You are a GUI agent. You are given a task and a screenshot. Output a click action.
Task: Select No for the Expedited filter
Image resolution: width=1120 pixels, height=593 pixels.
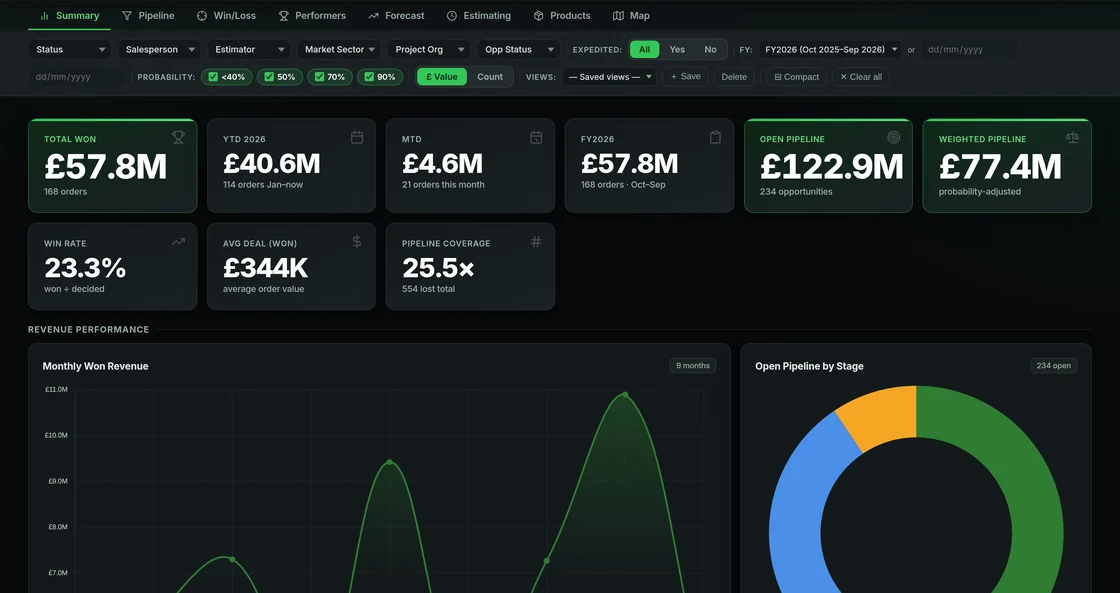[x=710, y=49]
